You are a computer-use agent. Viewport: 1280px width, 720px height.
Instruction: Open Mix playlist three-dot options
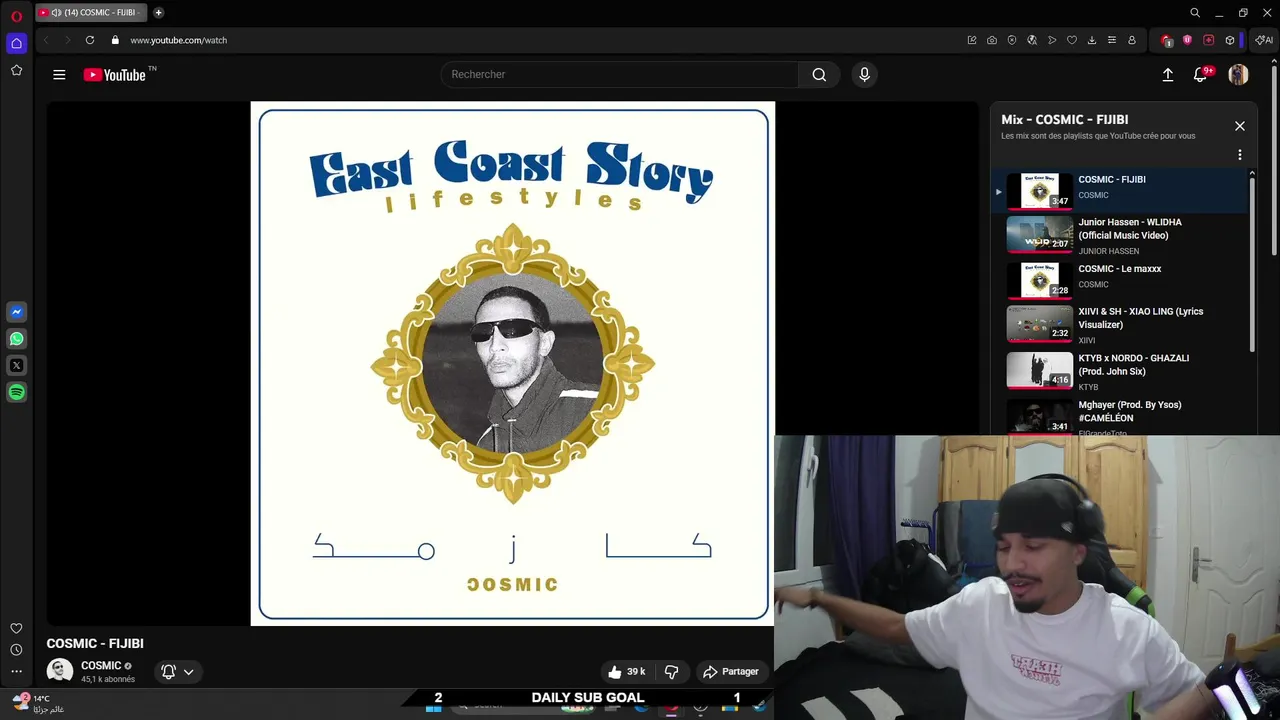click(1239, 155)
